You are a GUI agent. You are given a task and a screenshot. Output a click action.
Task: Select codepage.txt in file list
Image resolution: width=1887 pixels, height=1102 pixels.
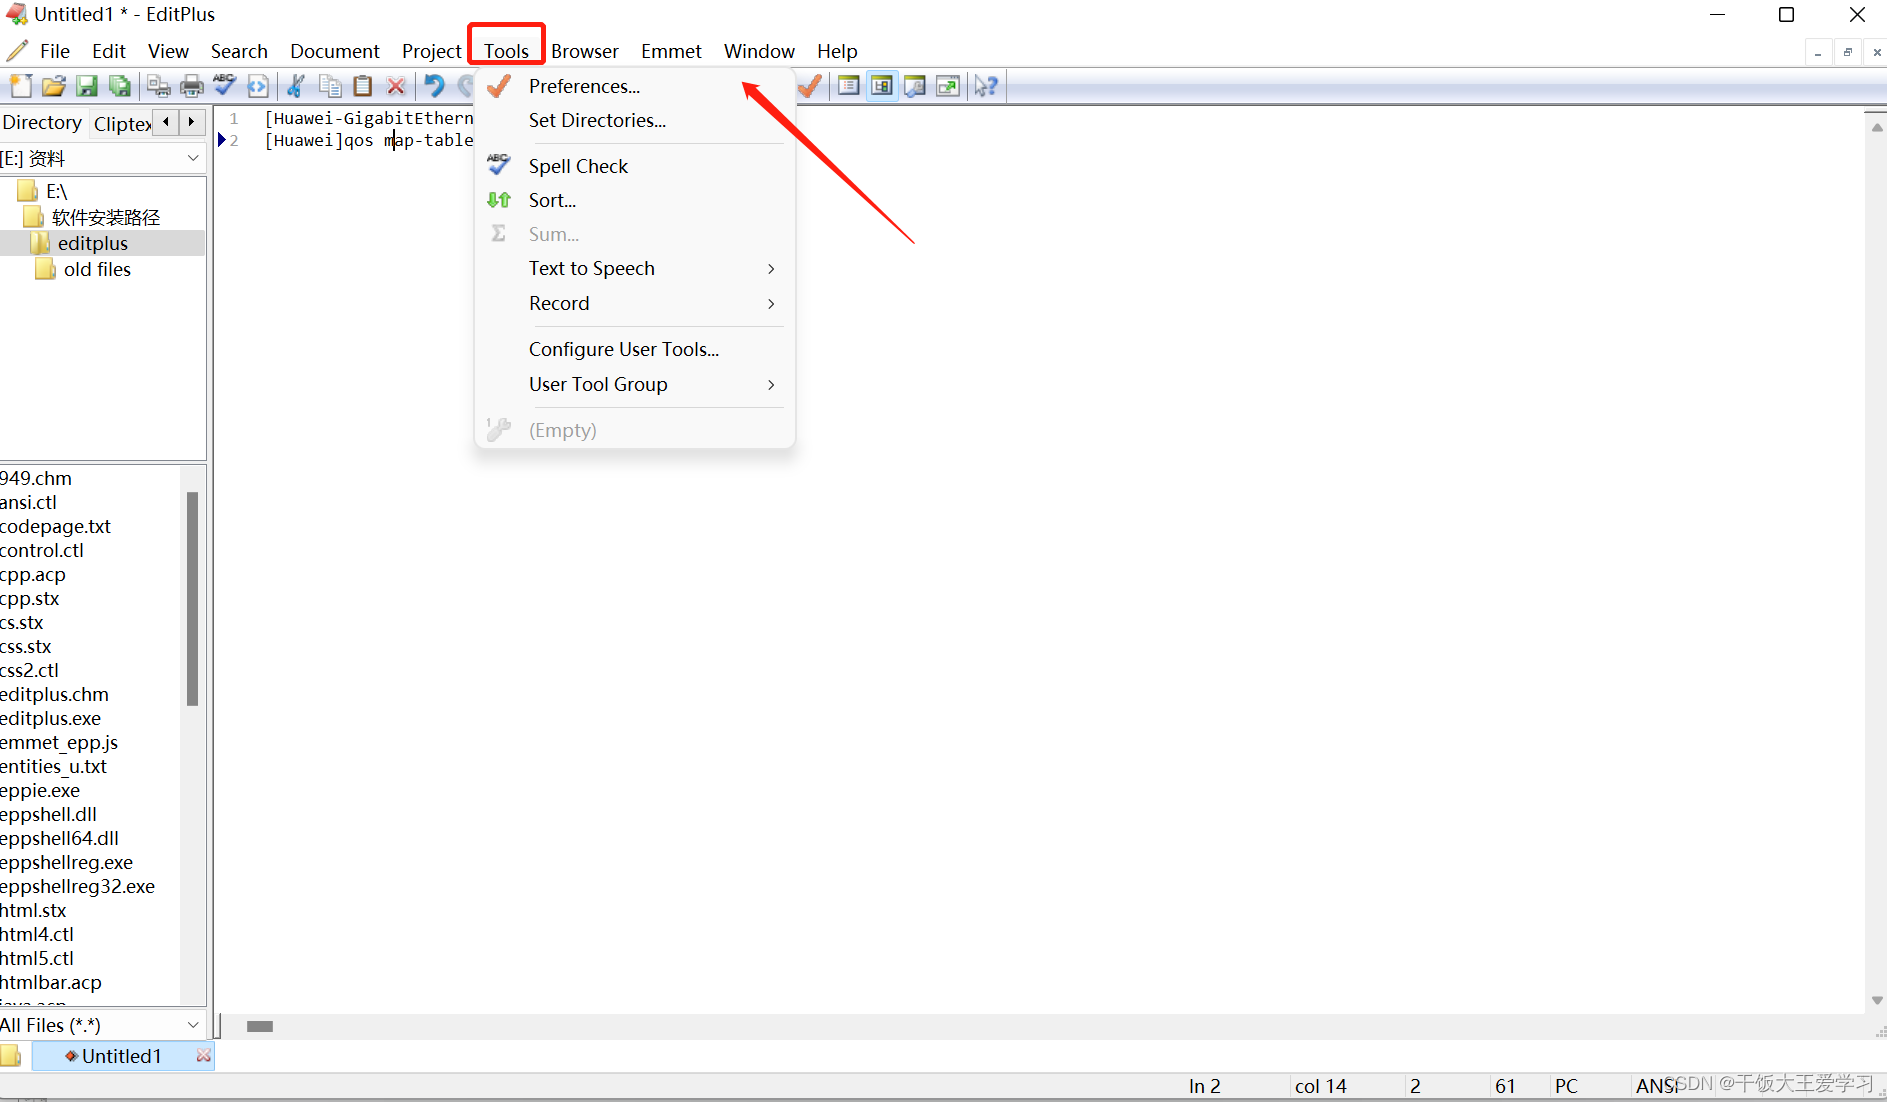pos(55,526)
